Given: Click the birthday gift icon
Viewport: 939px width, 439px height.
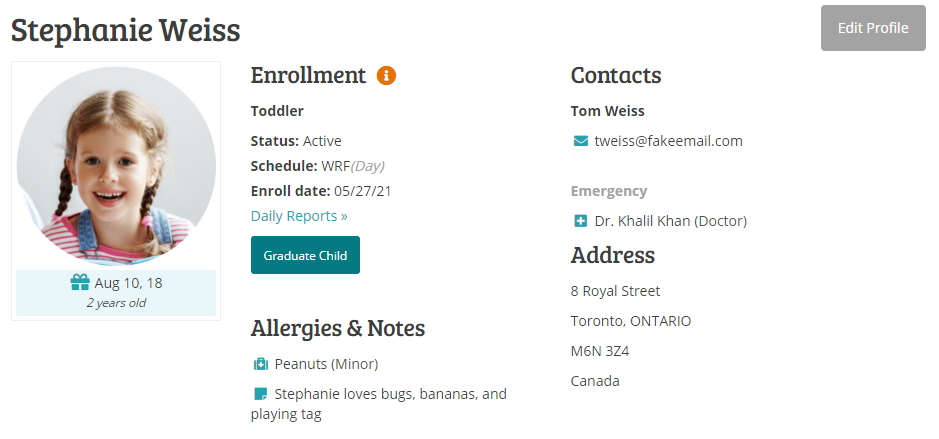Looking at the screenshot, I should [80, 283].
